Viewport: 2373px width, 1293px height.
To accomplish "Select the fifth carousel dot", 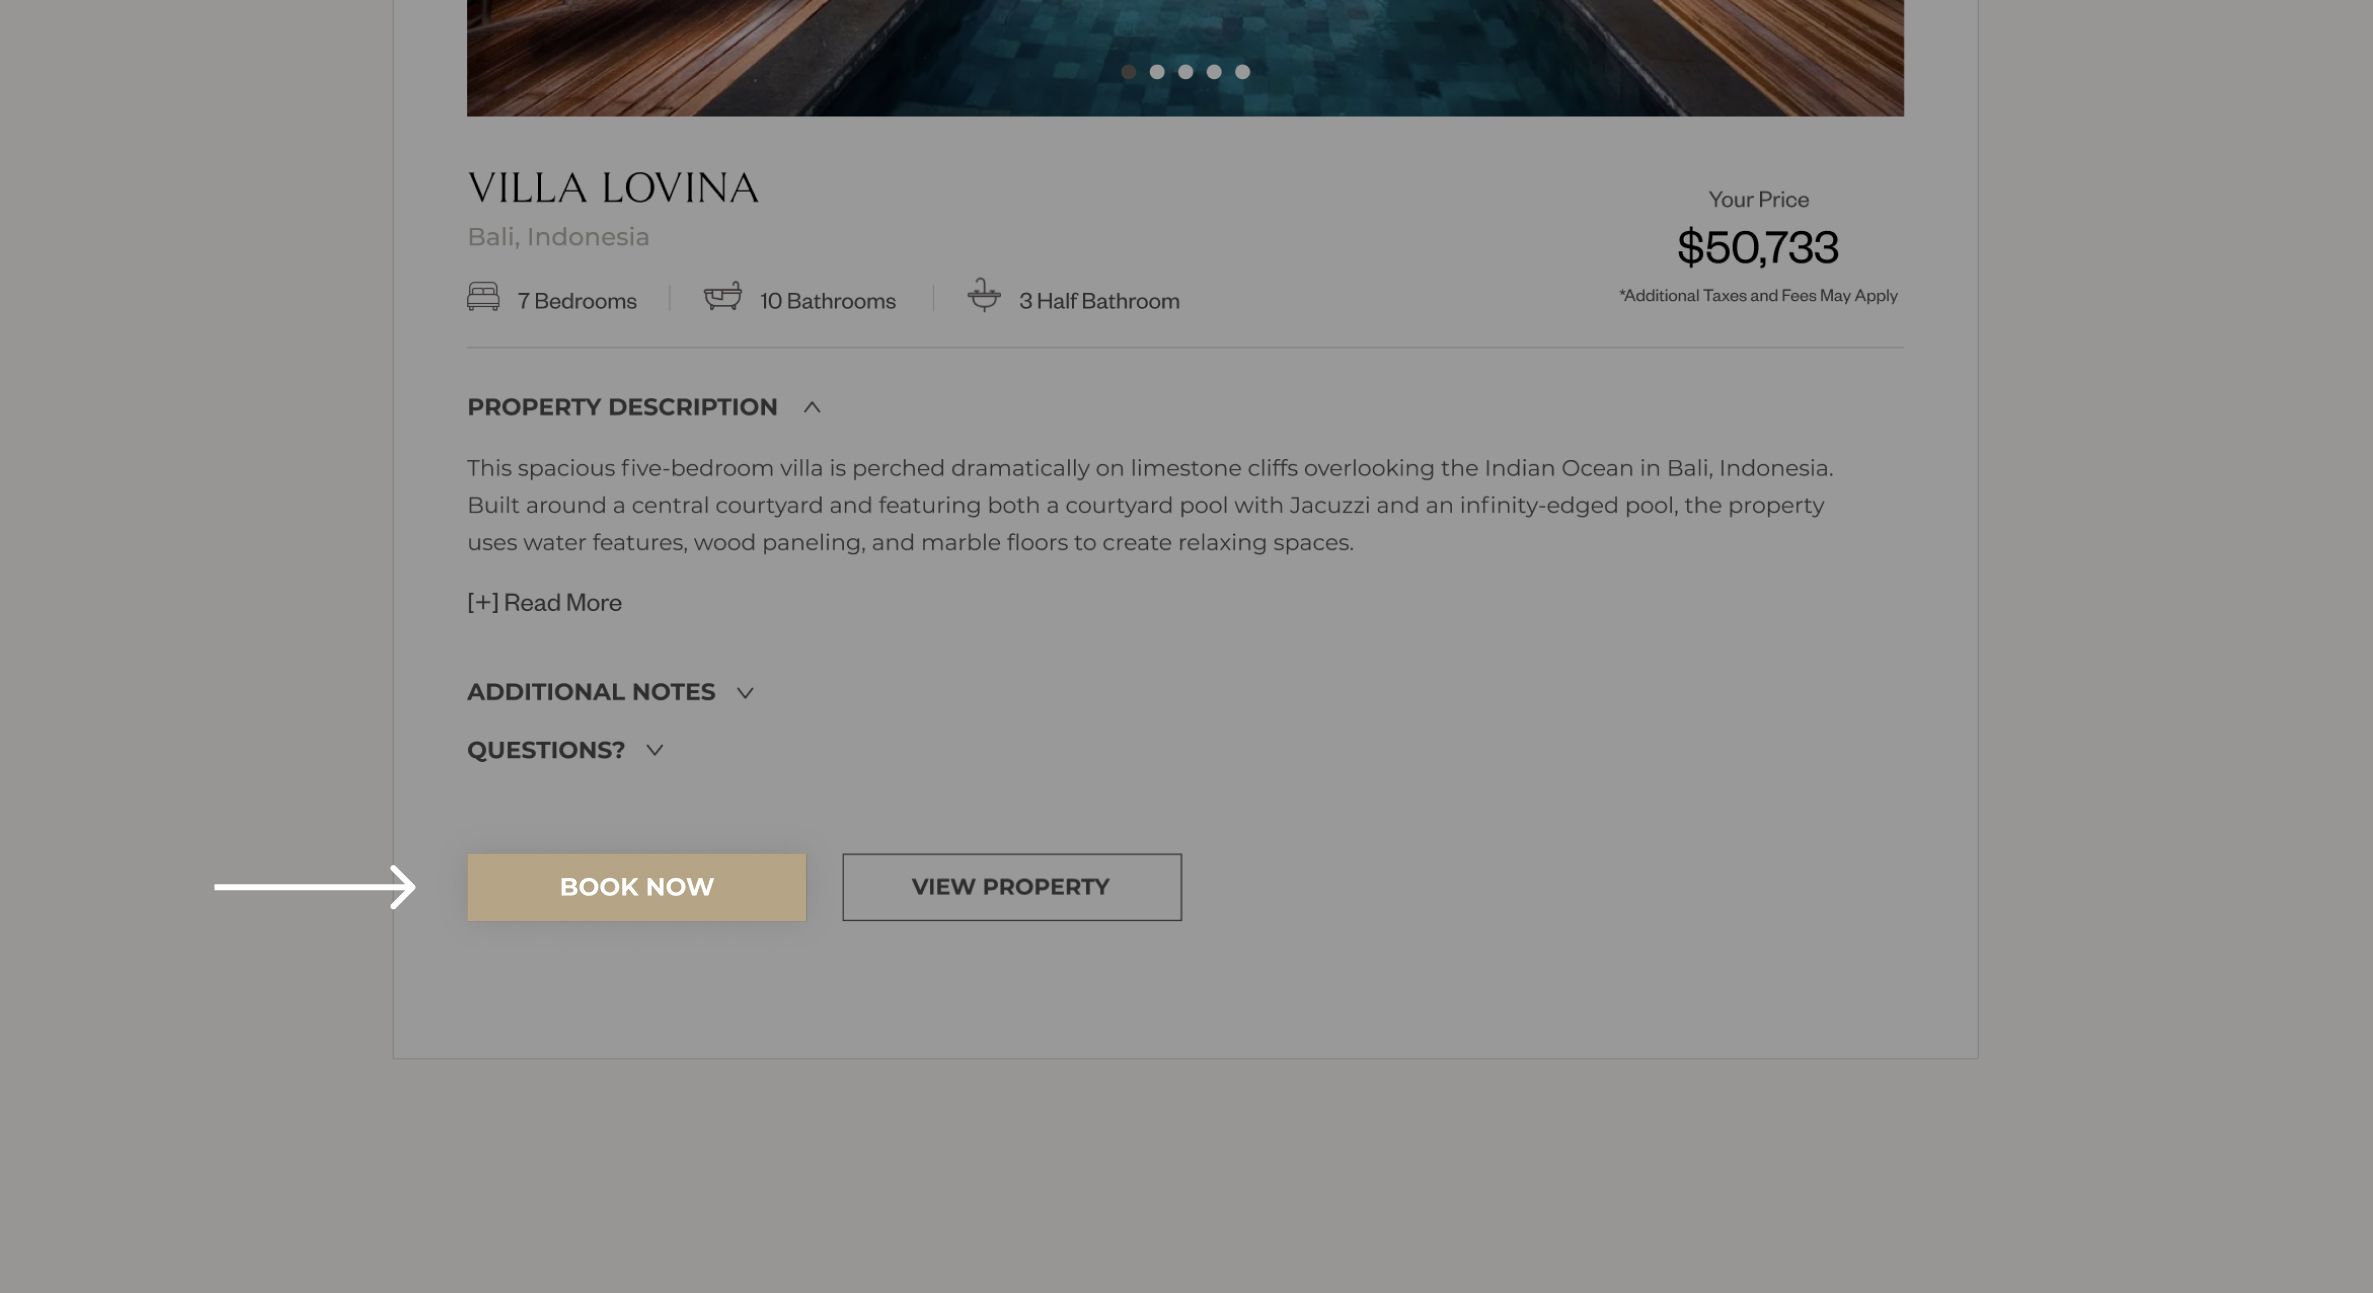I will pyautogui.click(x=1242, y=72).
